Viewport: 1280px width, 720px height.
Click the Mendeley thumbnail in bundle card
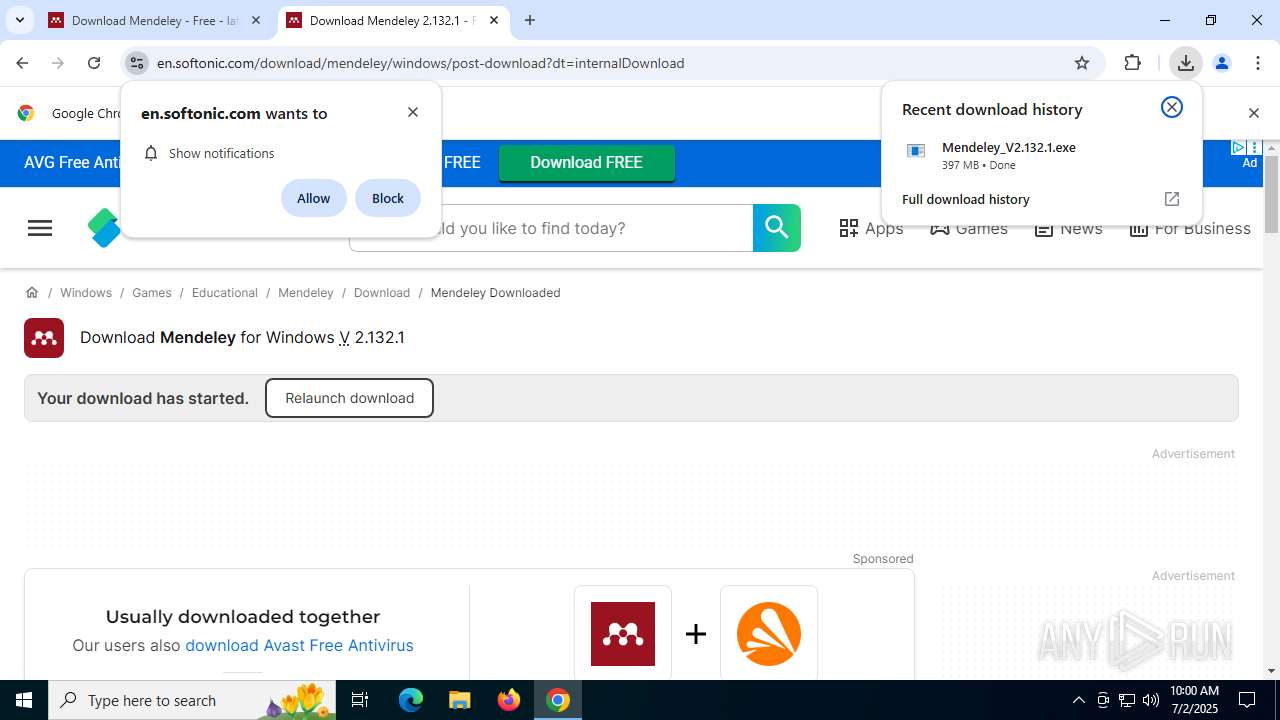point(623,634)
